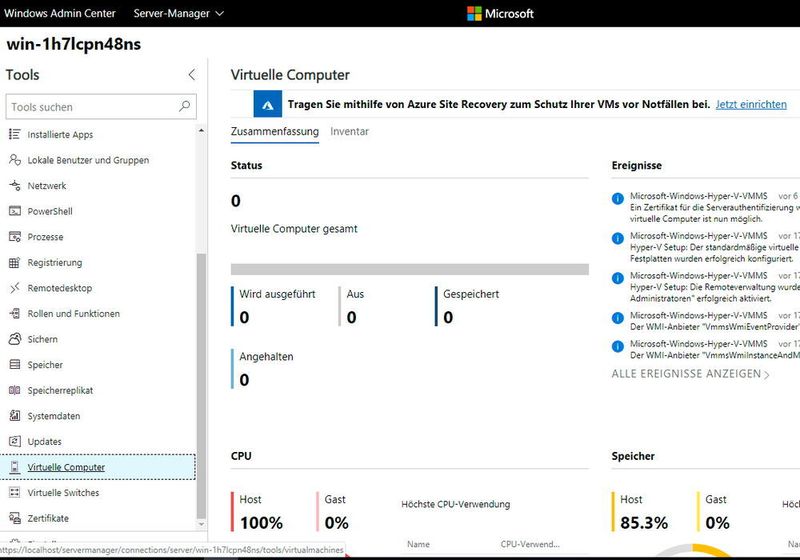This screenshot has width=800, height=560.
Task: Click the tools list scroll-up arrow
Action: point(202,131)
